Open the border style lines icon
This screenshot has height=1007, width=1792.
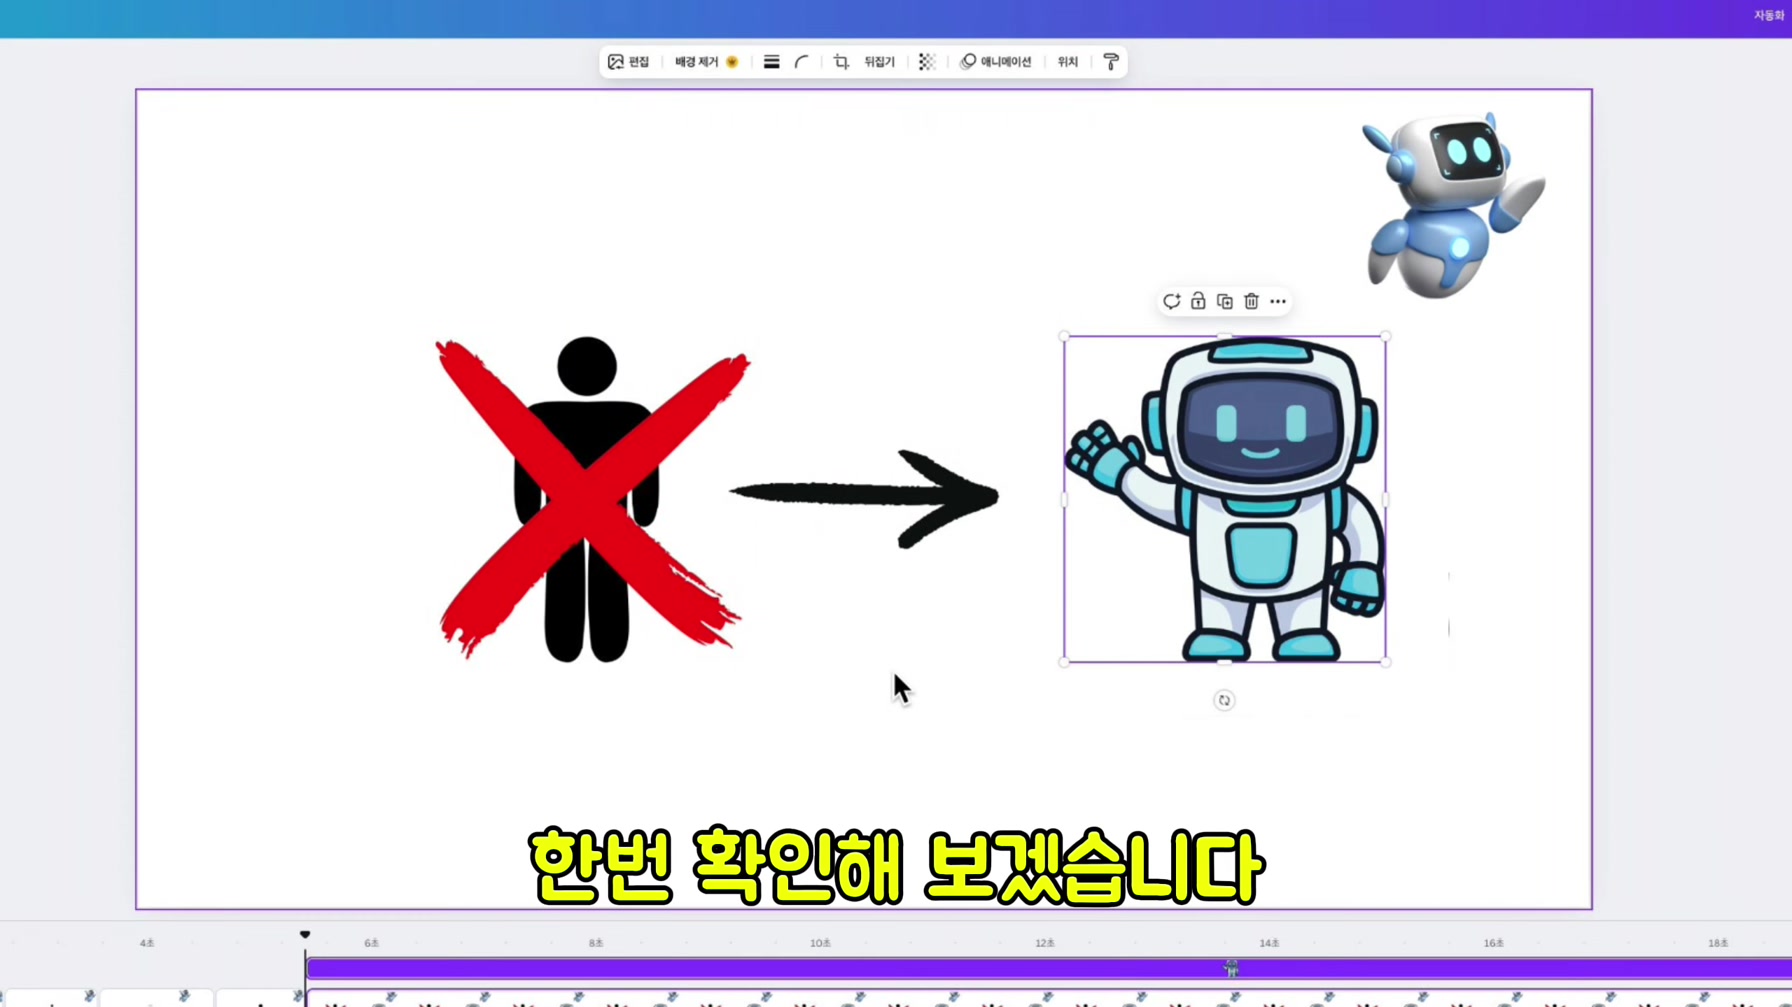point(771,62)
